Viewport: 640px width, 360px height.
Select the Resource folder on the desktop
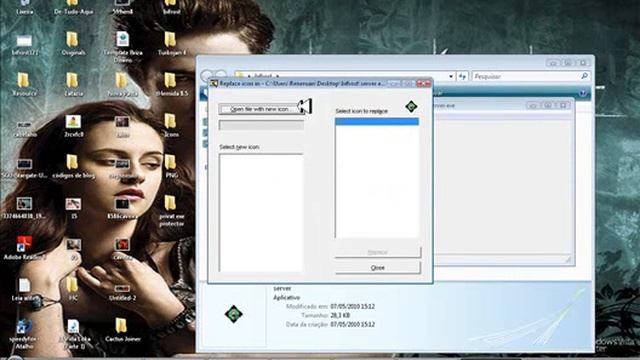[x=24, y=84]
